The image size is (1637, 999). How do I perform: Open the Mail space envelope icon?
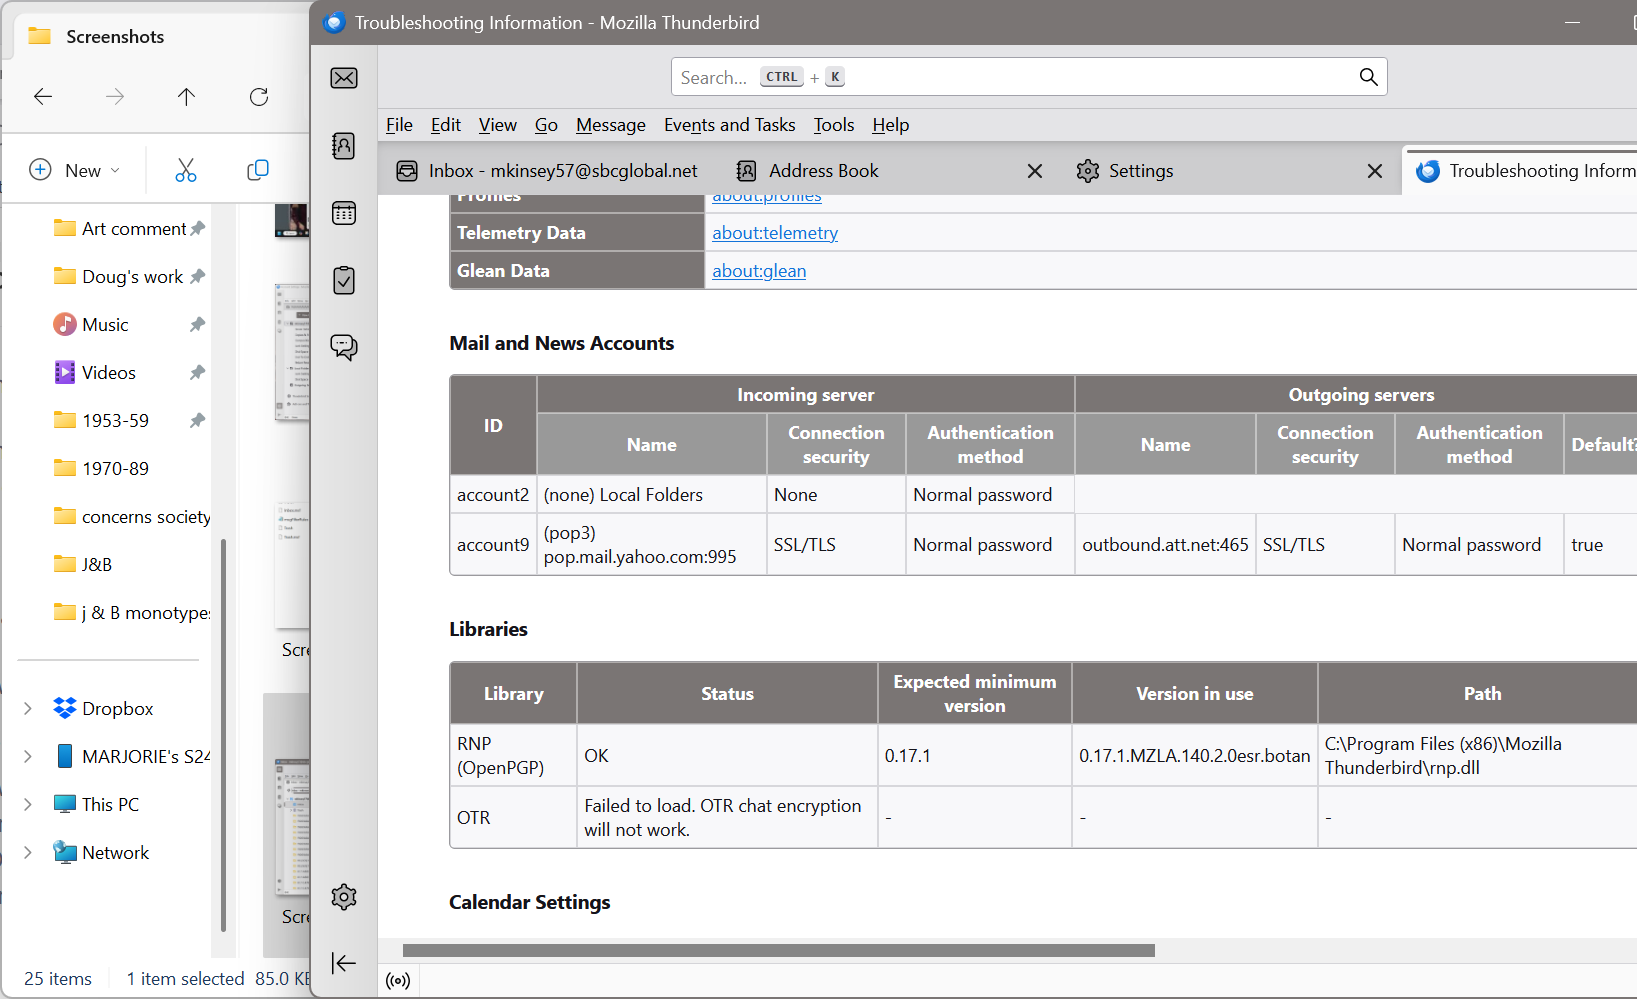344,78
